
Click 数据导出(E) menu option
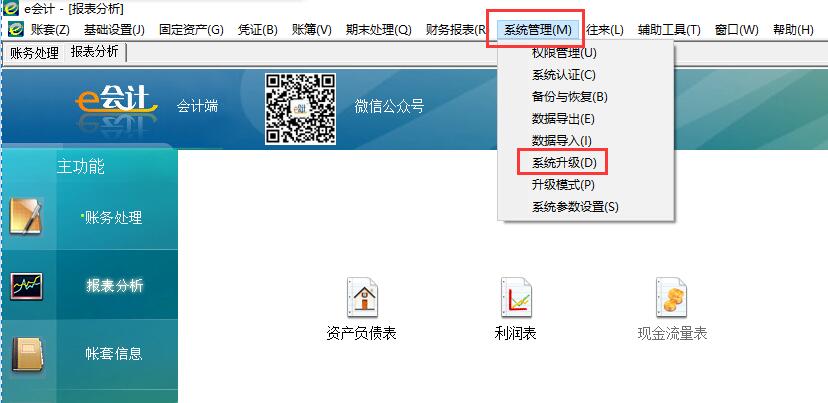(564, 119)
